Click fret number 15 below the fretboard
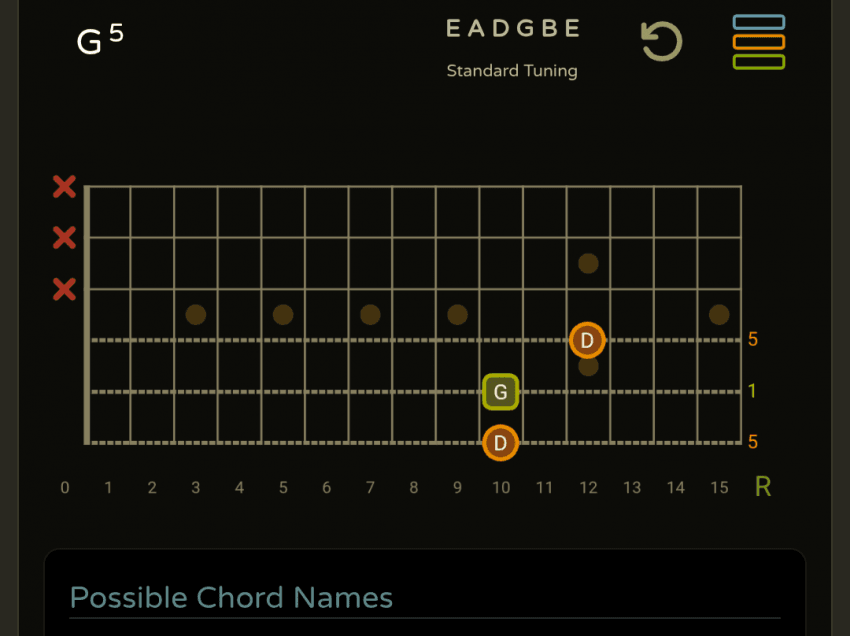This screenshot has height=636, width=850. (719, 488)
